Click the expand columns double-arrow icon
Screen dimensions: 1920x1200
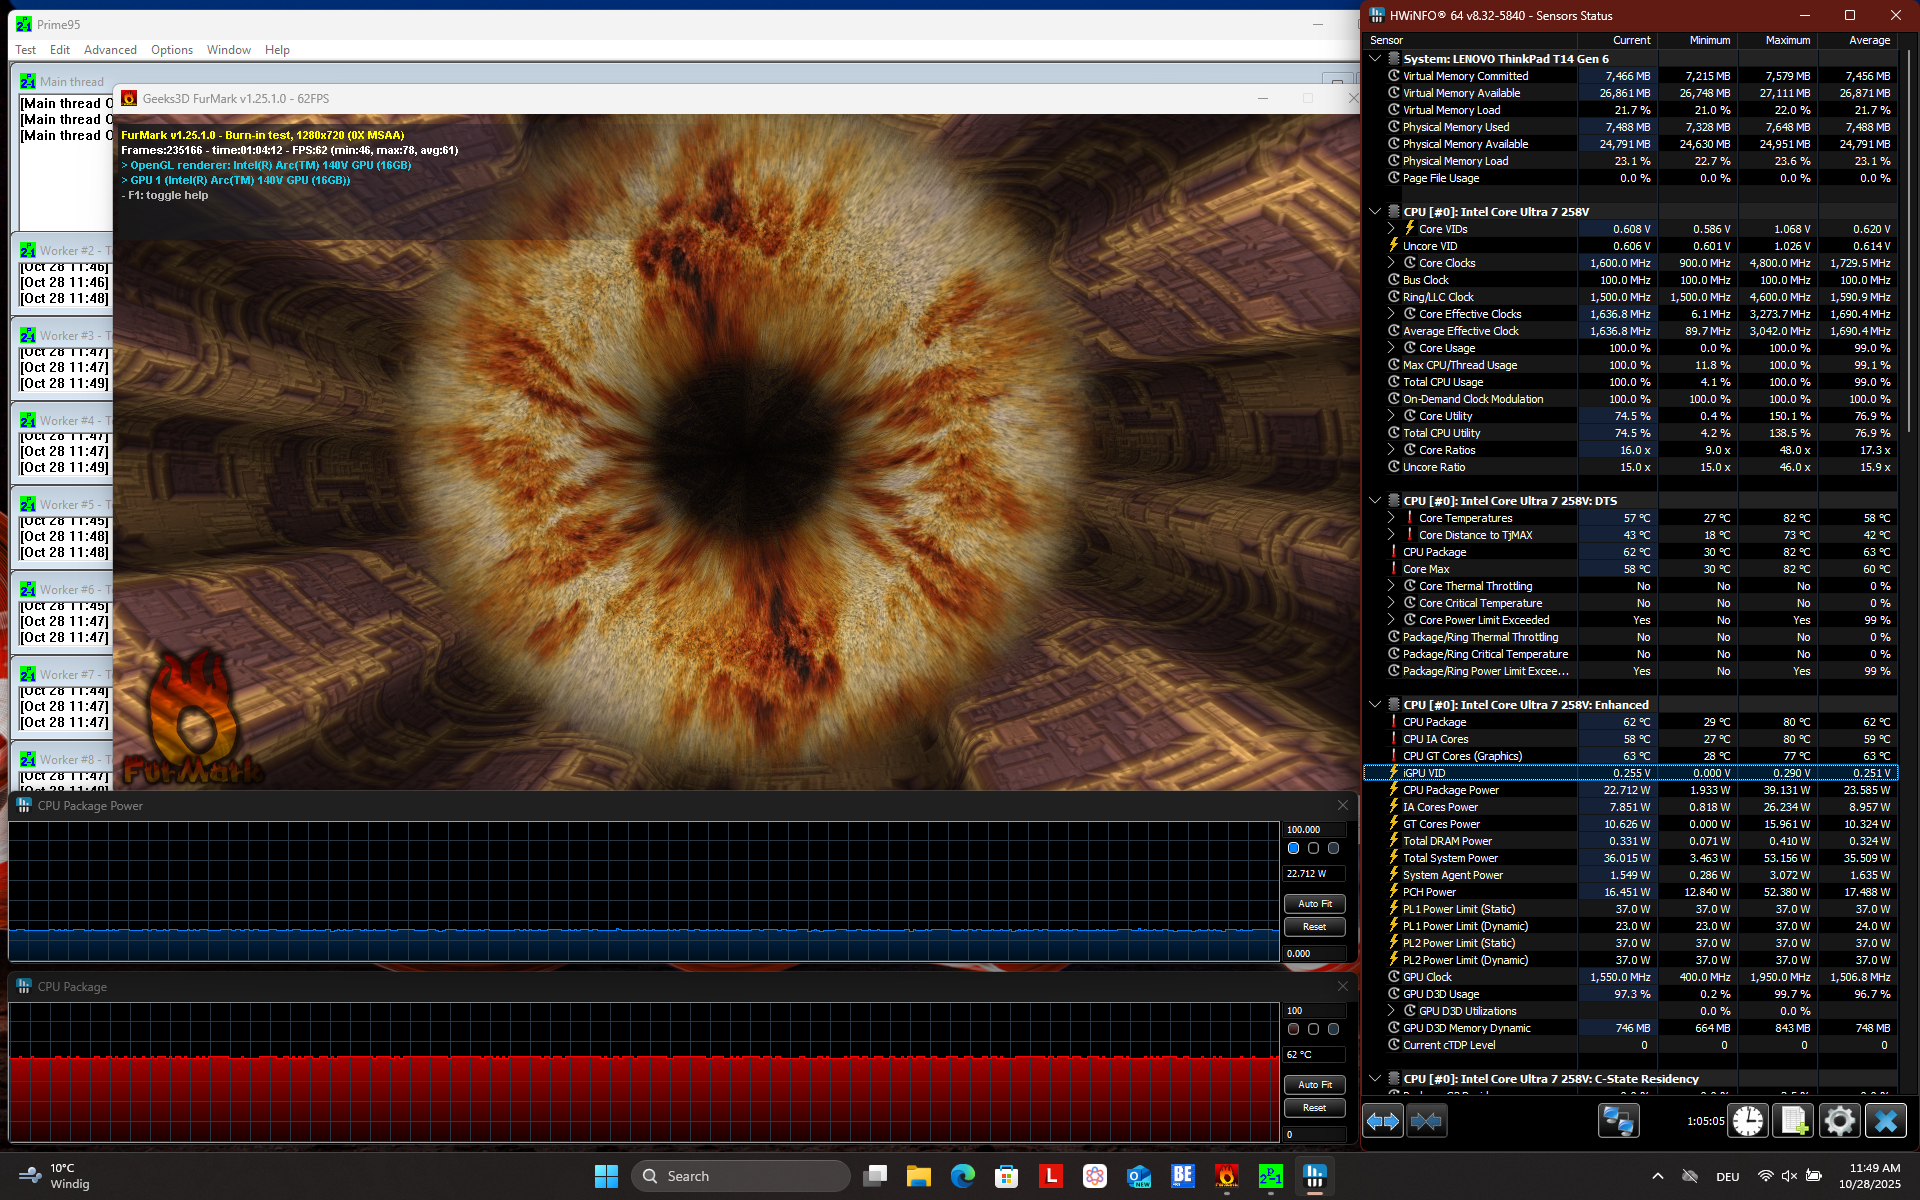[x=1383, y=1121]
